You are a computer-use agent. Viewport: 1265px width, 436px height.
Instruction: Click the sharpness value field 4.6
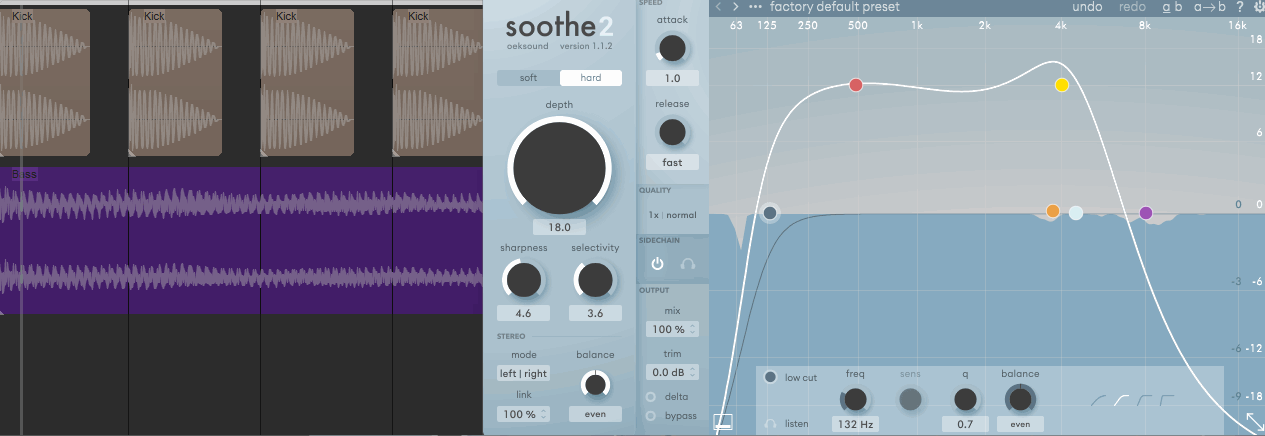tap(523, 313)
